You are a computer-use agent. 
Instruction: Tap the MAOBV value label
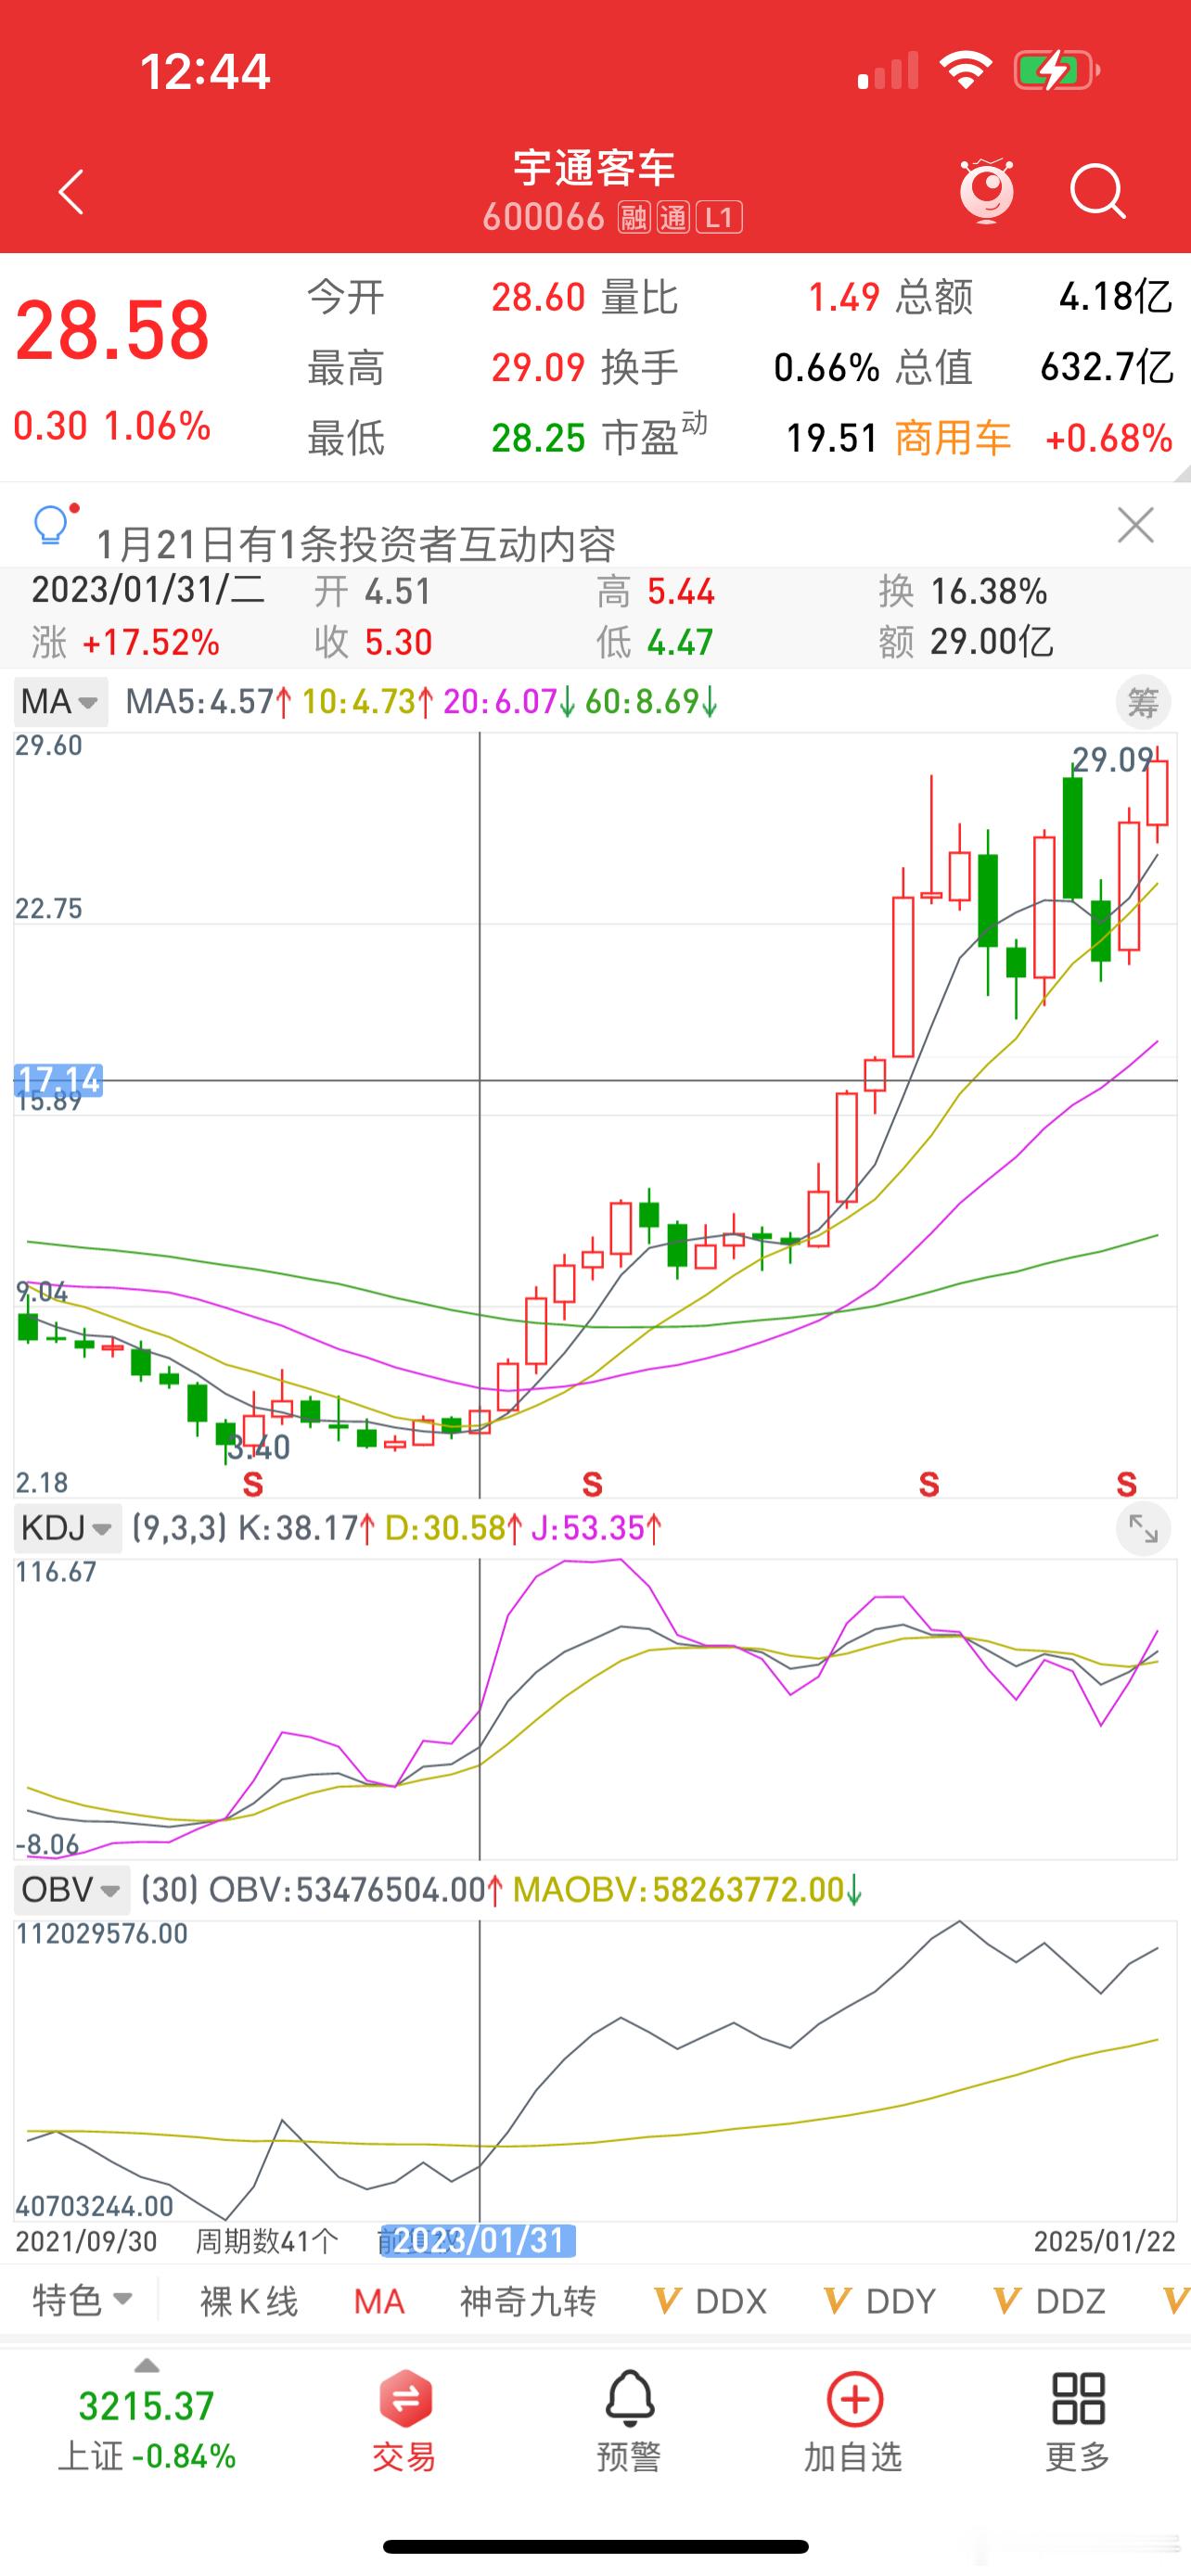[687, 1889]
